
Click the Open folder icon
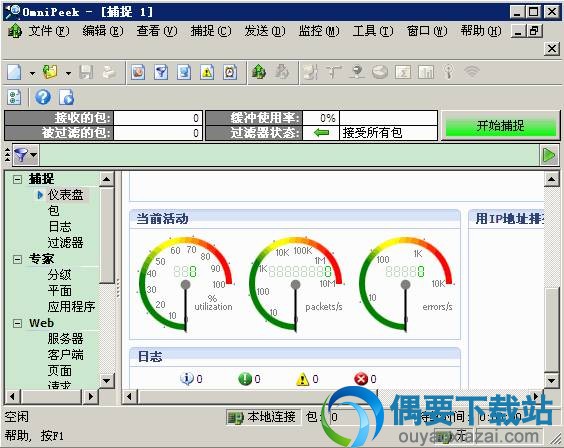coord(50,72)
